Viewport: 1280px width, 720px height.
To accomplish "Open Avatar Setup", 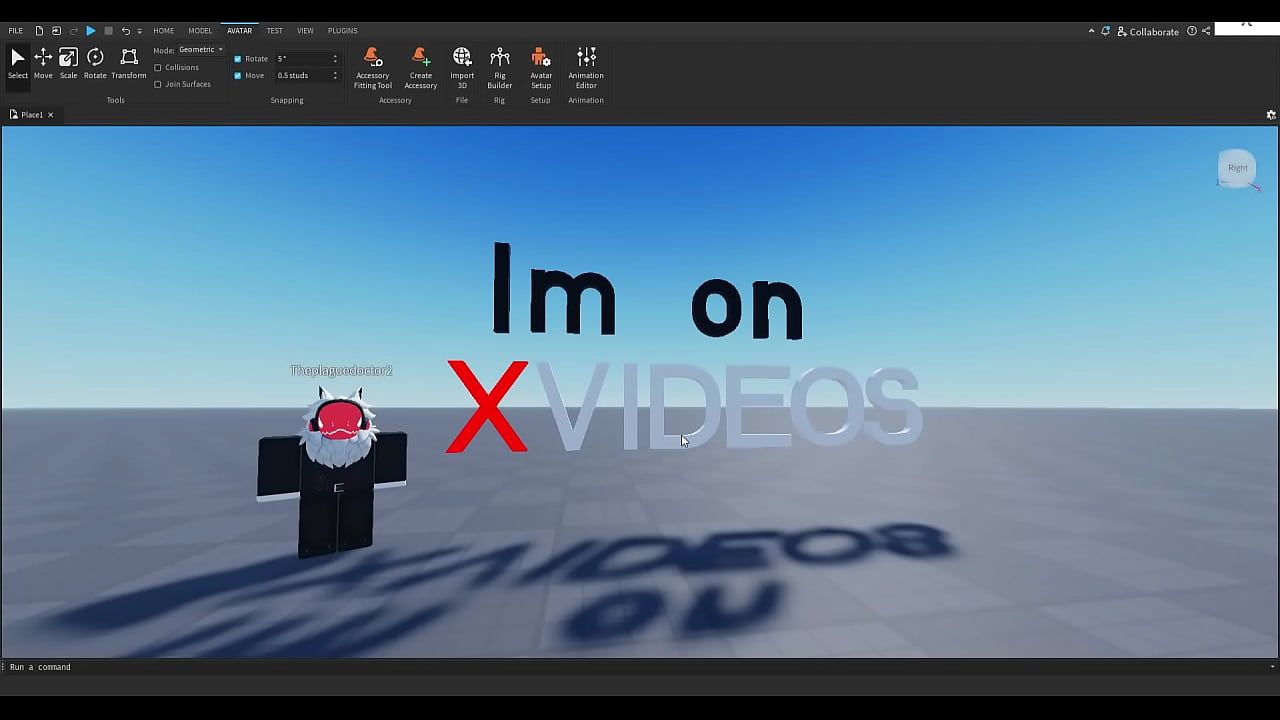I will click(x=541, y=68).
